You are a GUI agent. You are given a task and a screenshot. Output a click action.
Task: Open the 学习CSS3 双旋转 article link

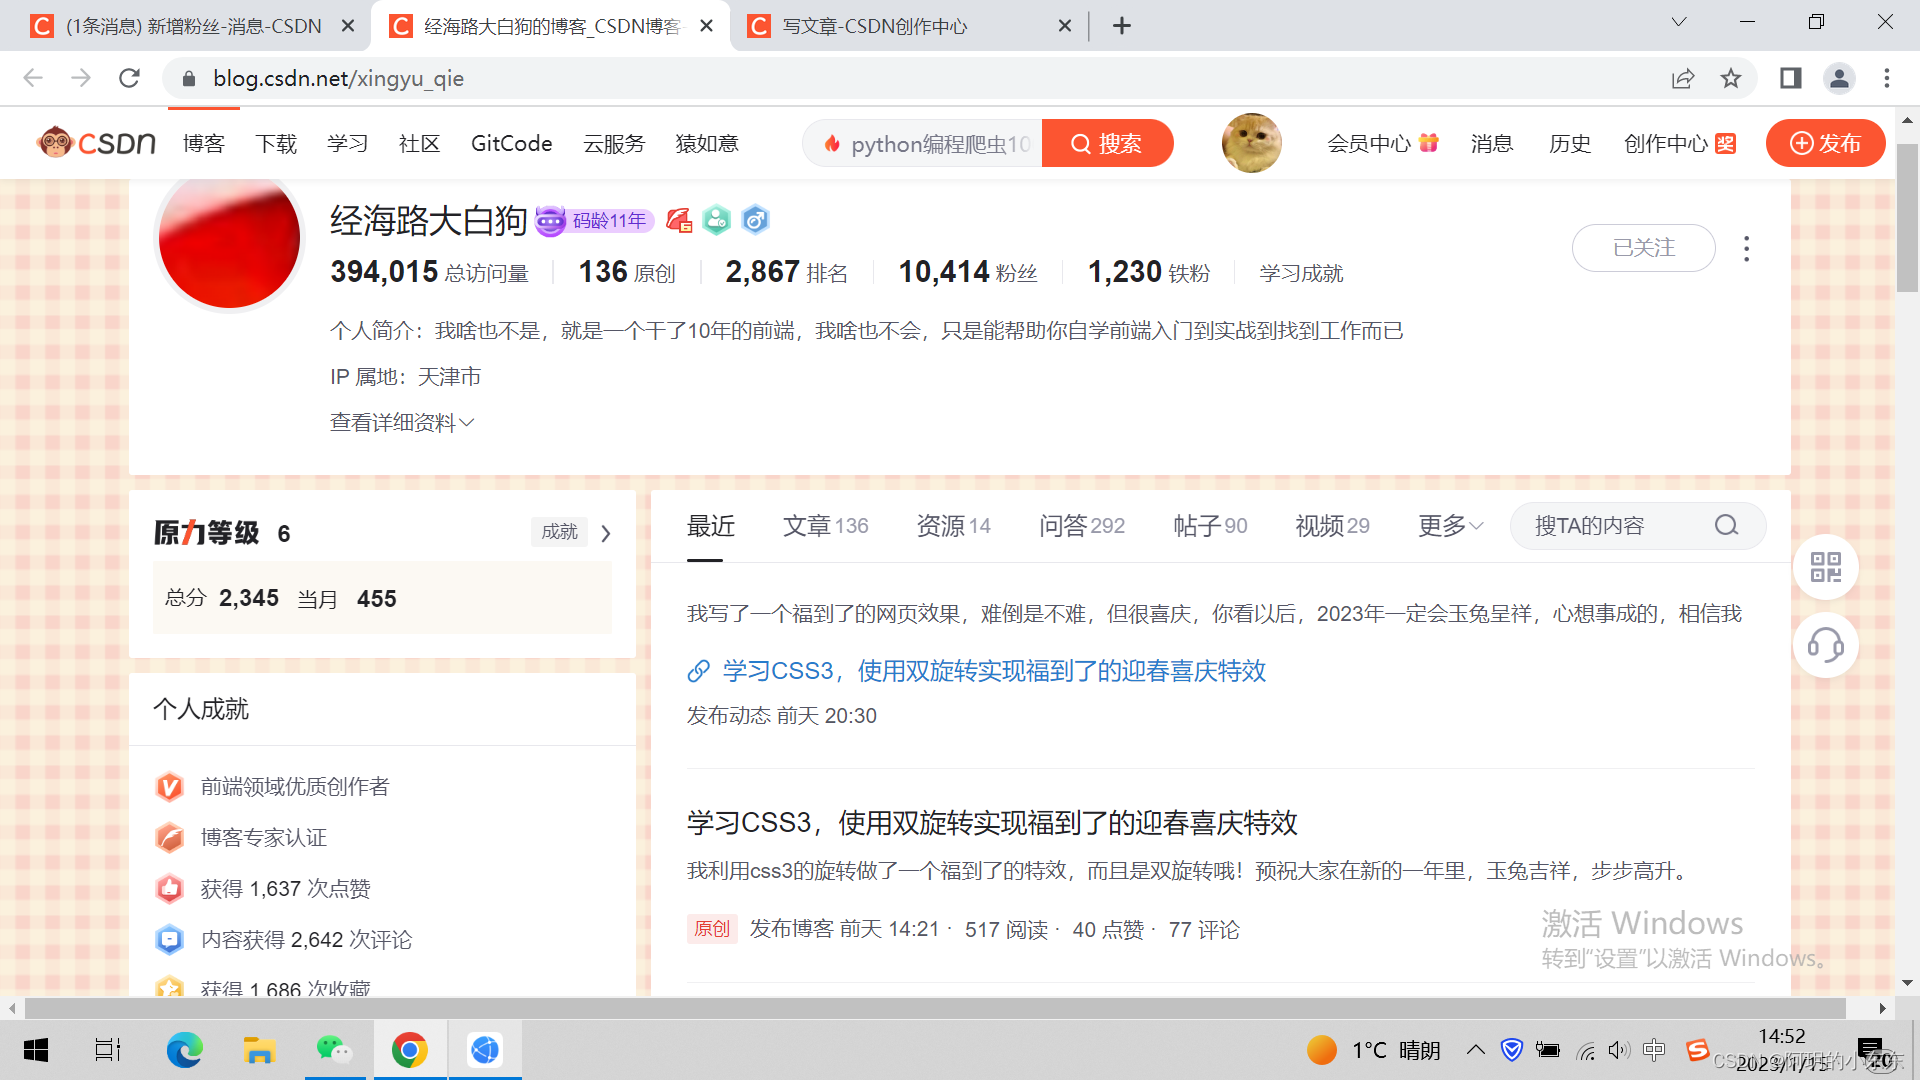click(994, 671)
